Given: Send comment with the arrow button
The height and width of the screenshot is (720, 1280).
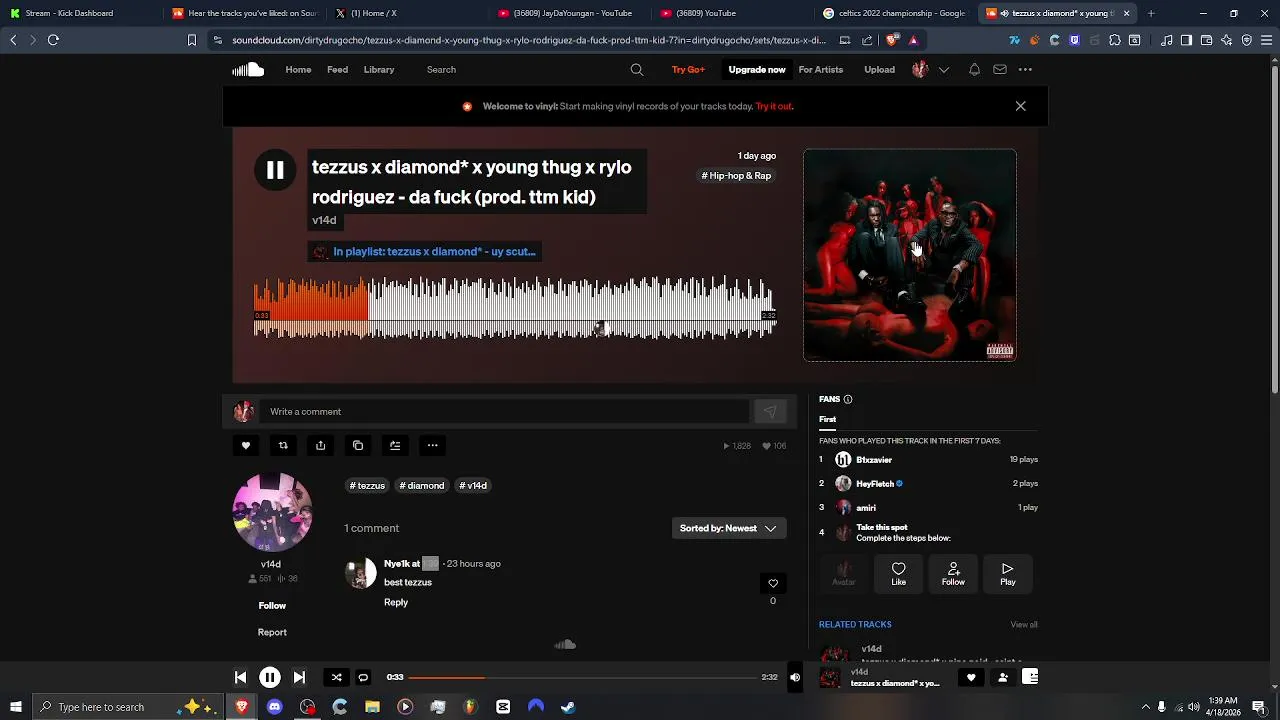Looking at the screenshot, I should pos(770,411).
